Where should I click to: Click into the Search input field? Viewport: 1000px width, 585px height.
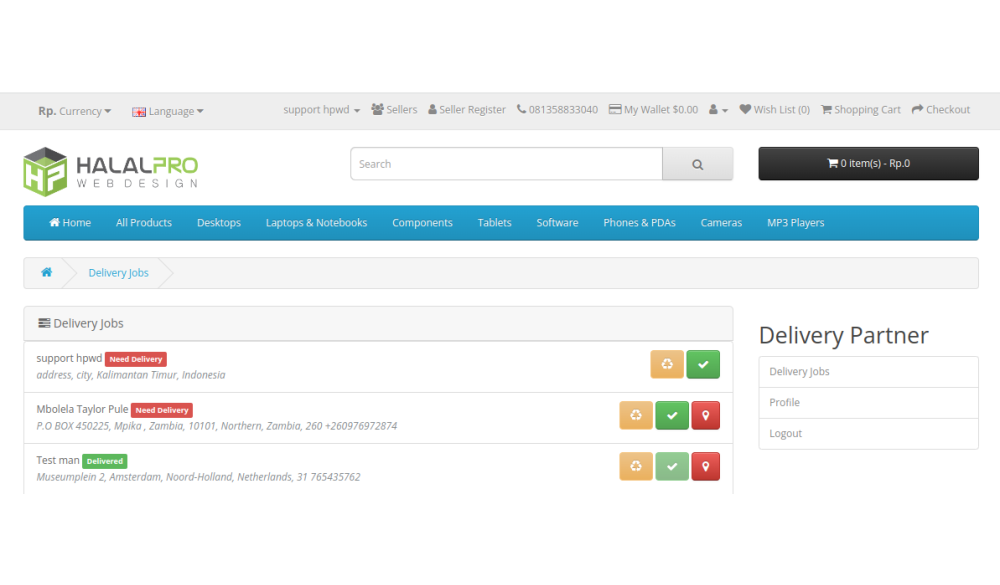coord(506,164)
